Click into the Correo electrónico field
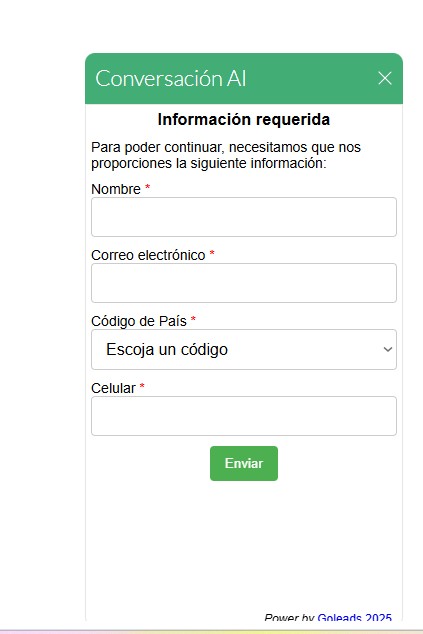Image resolution: width=423 pixels, height=634 pixels. click(x=244, y=283)
